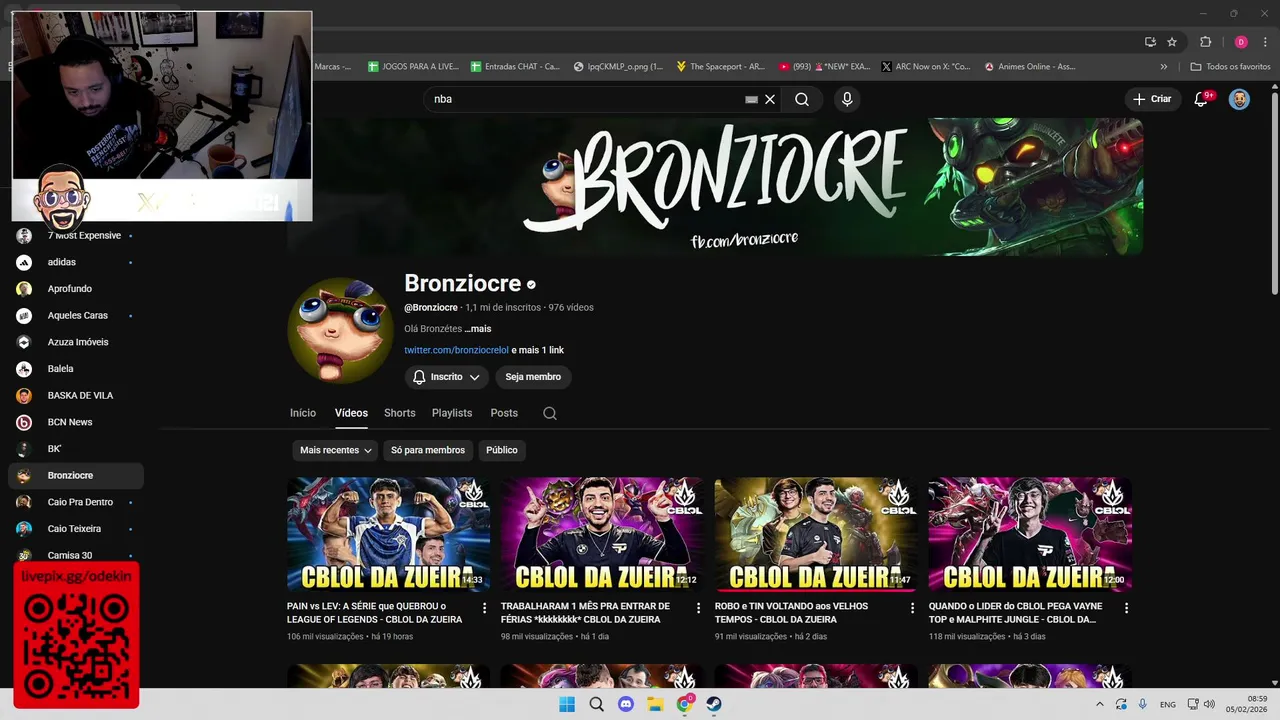The height and width of the screenshot is (720, 1280).
Task: Open the Balela subscription in sidebar
Action: 76,369
